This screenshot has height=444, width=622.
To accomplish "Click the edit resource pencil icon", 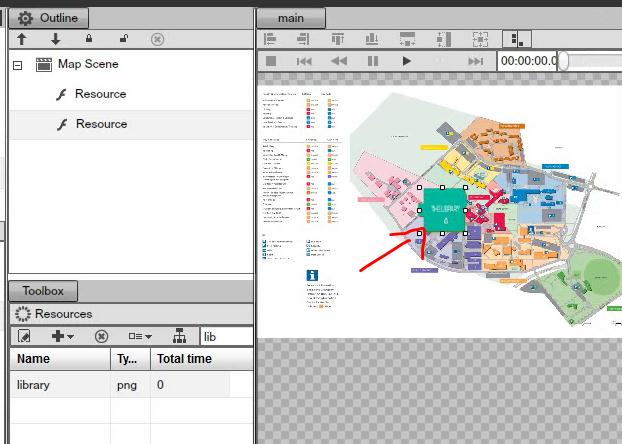I will (25, 336).
